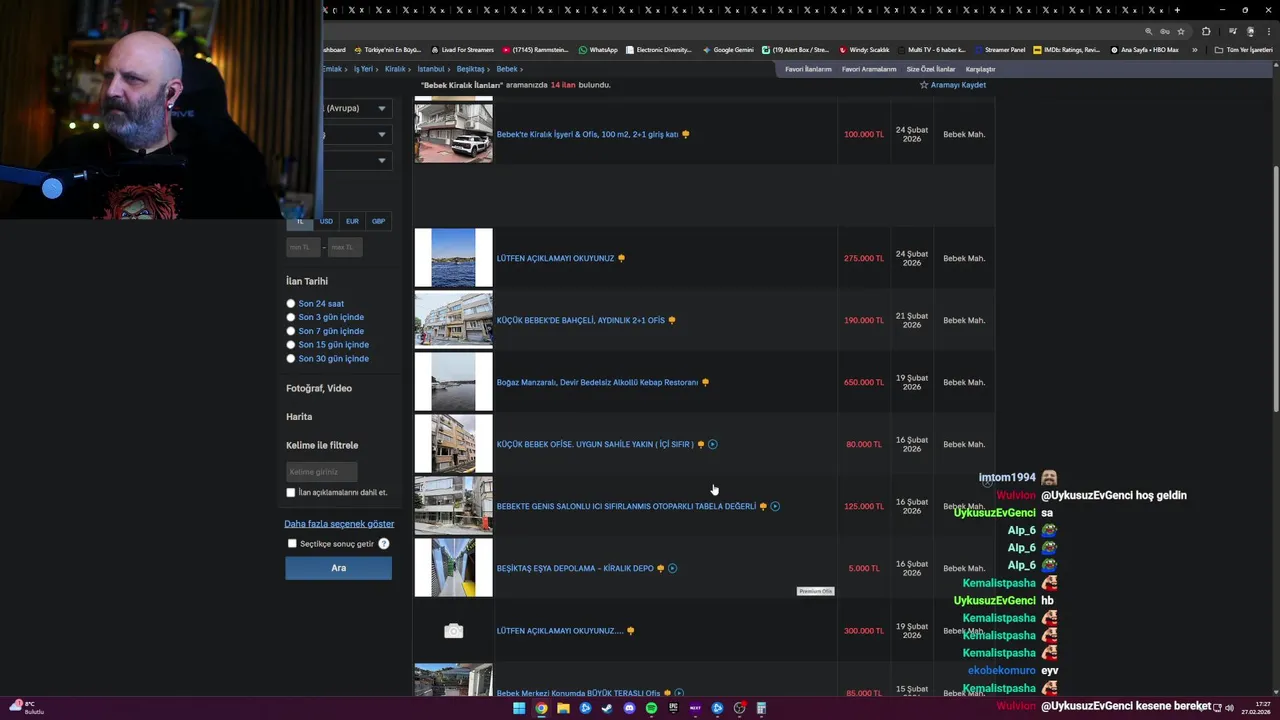Image resolution: width=1280 pixels, height=720 pixels.
Task: Open Rammstein YouTube bookmark
Action: tap(535, 50)
